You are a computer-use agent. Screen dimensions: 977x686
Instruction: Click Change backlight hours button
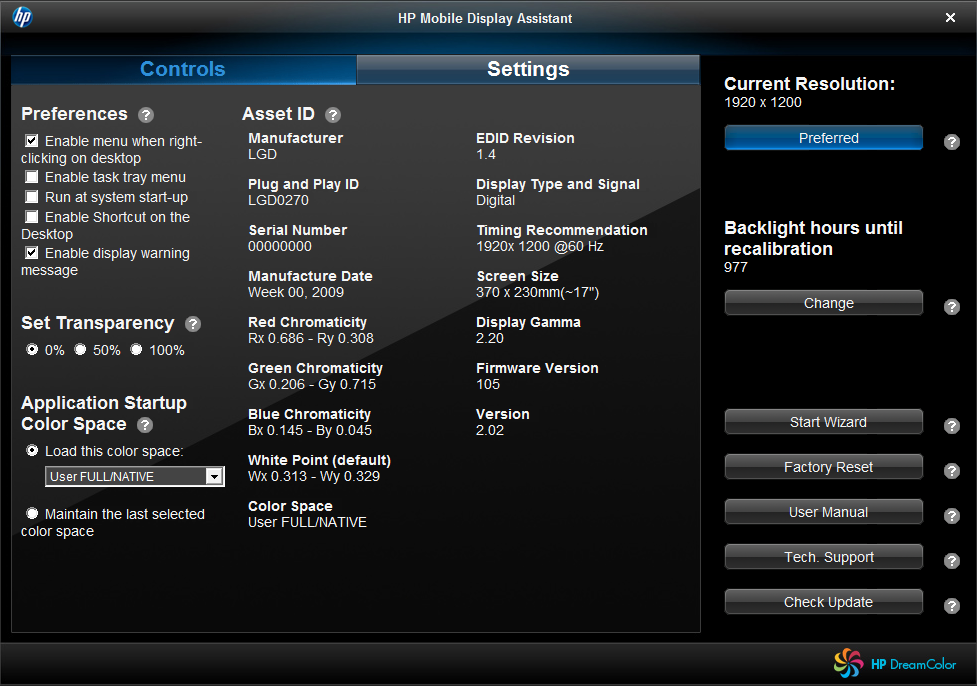(823, 303)
